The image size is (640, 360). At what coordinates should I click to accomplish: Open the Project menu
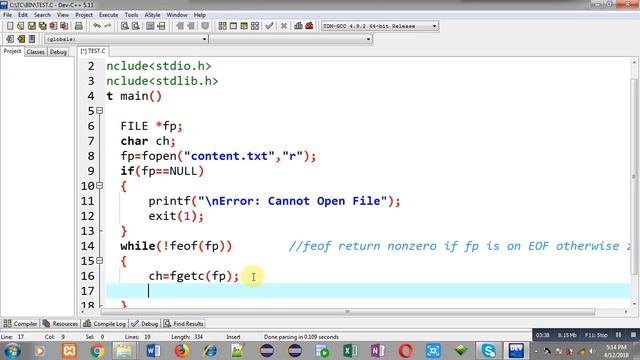[x=84, y=15]
